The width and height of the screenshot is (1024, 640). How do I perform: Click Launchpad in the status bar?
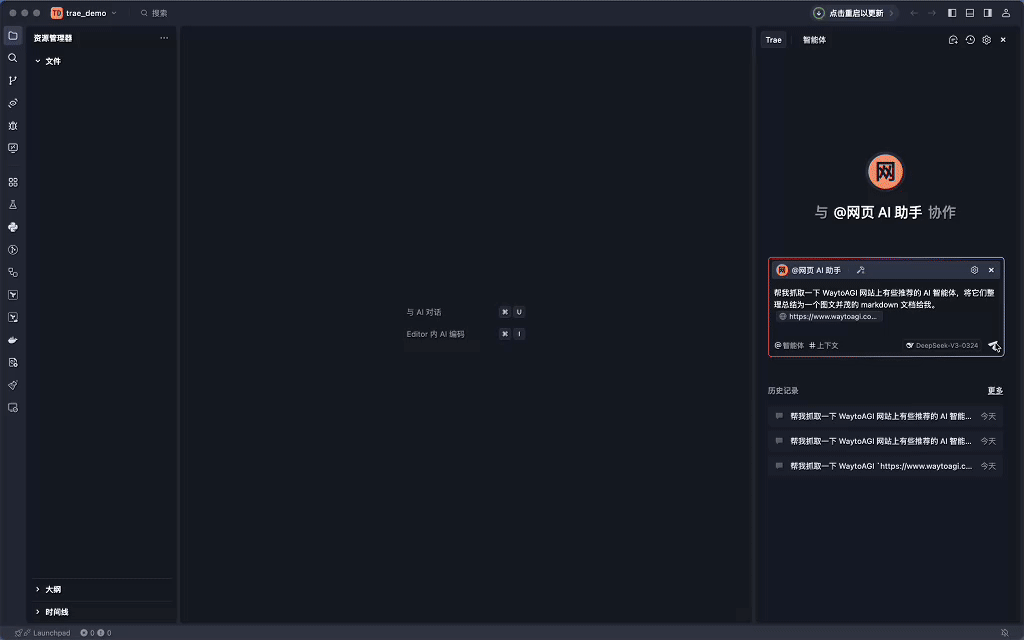(x=43, y=633)
